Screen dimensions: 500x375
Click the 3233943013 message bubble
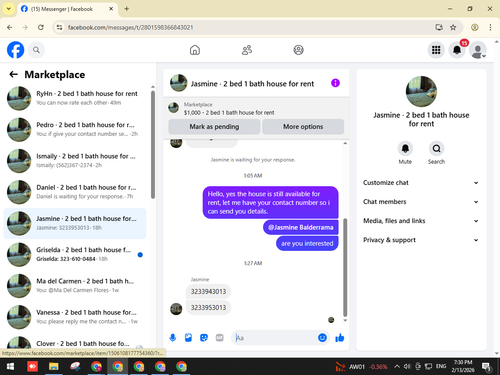tap(208, 292)
